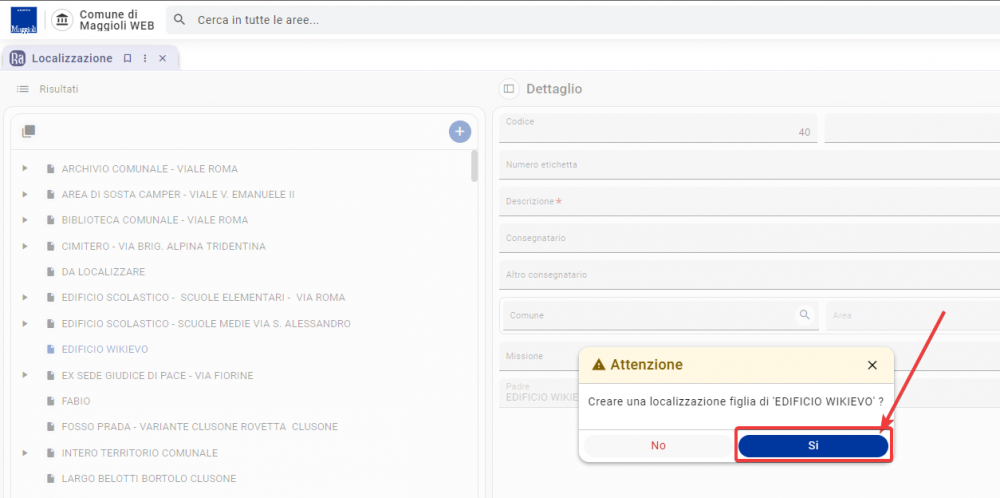
Task: Click the Missione field
Action: [x=749, y=356]
